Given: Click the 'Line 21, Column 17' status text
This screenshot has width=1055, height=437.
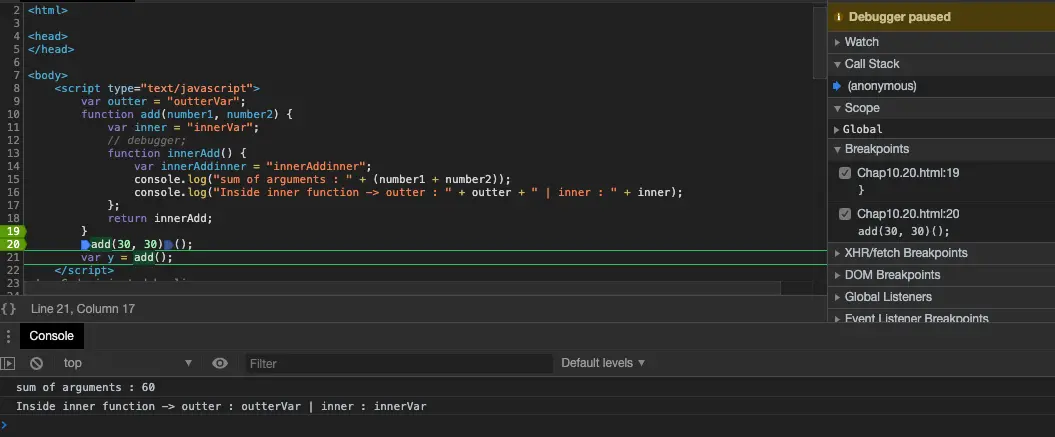Looking at the screenshot, I should (x=83, y=308).
